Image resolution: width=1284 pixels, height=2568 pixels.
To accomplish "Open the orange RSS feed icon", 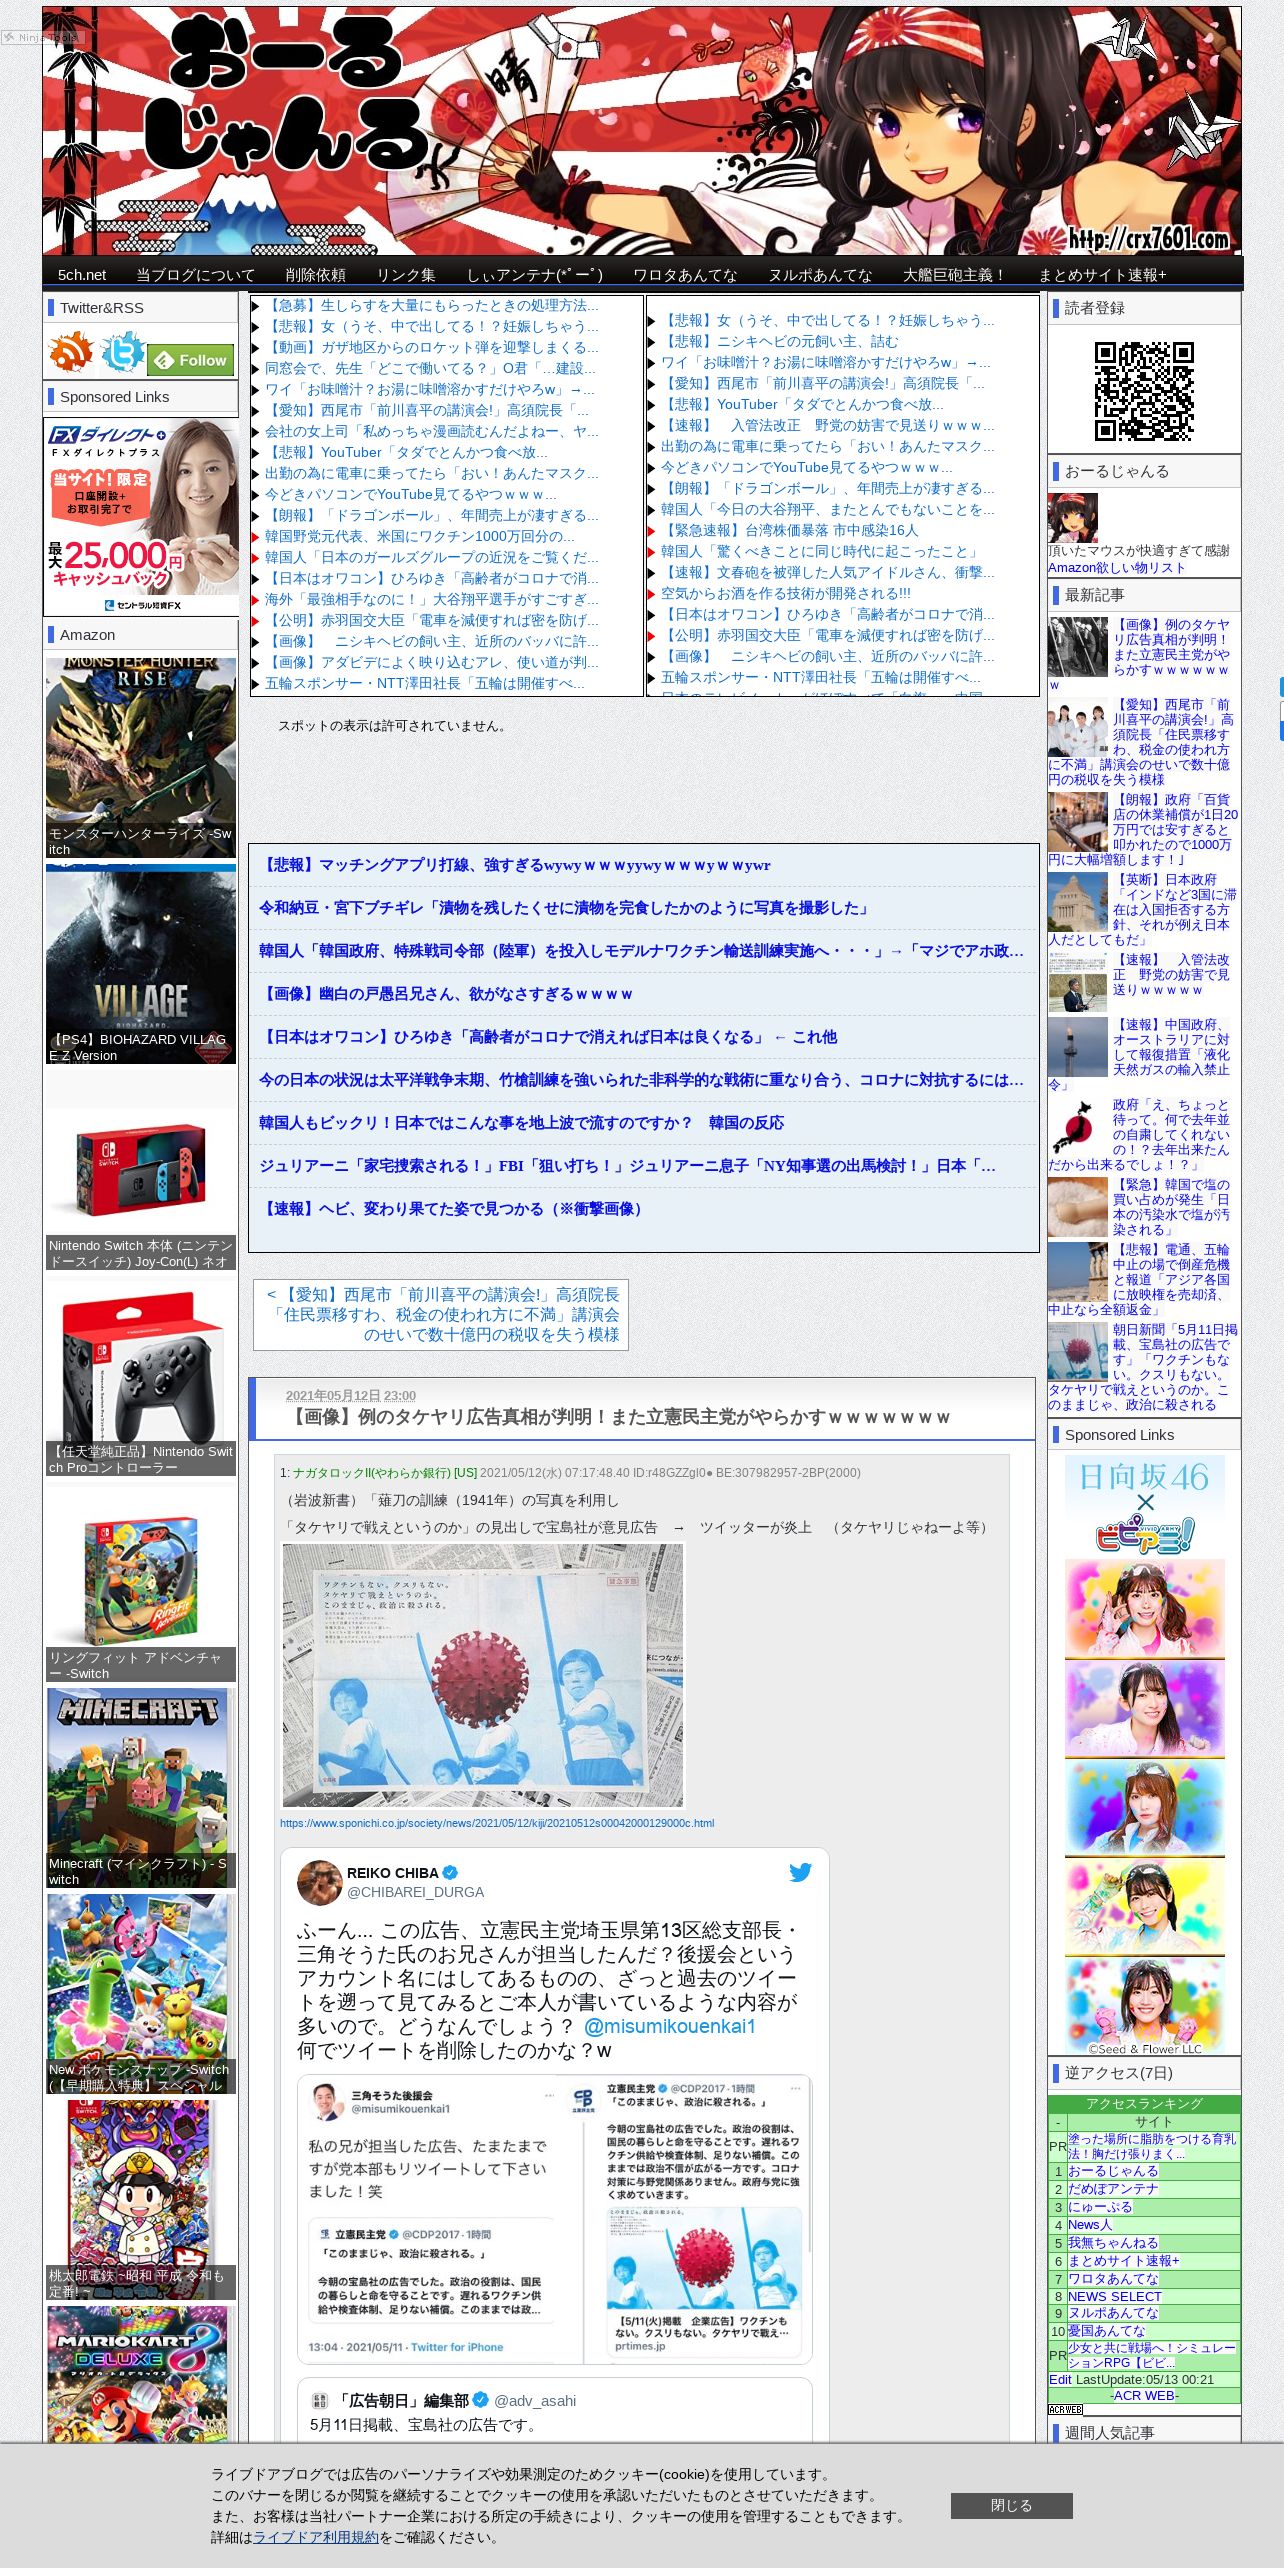I will coord(71,353).
